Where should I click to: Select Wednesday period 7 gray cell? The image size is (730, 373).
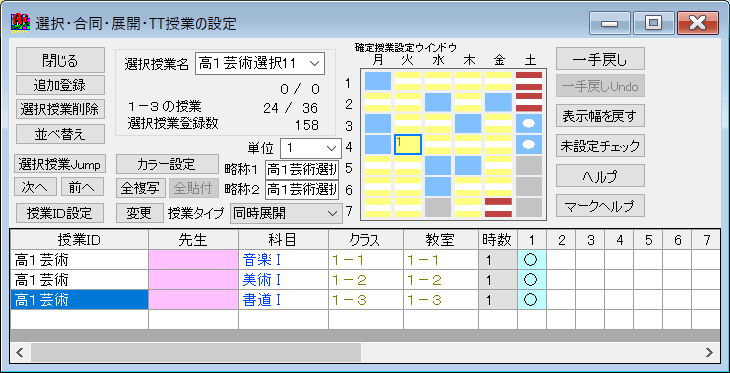click(x=438, y=208)
